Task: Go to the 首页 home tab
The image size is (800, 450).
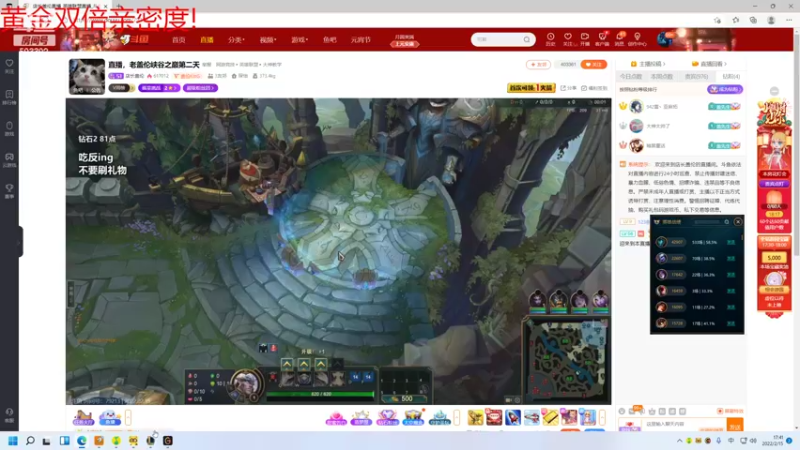Action: point(179,40)
